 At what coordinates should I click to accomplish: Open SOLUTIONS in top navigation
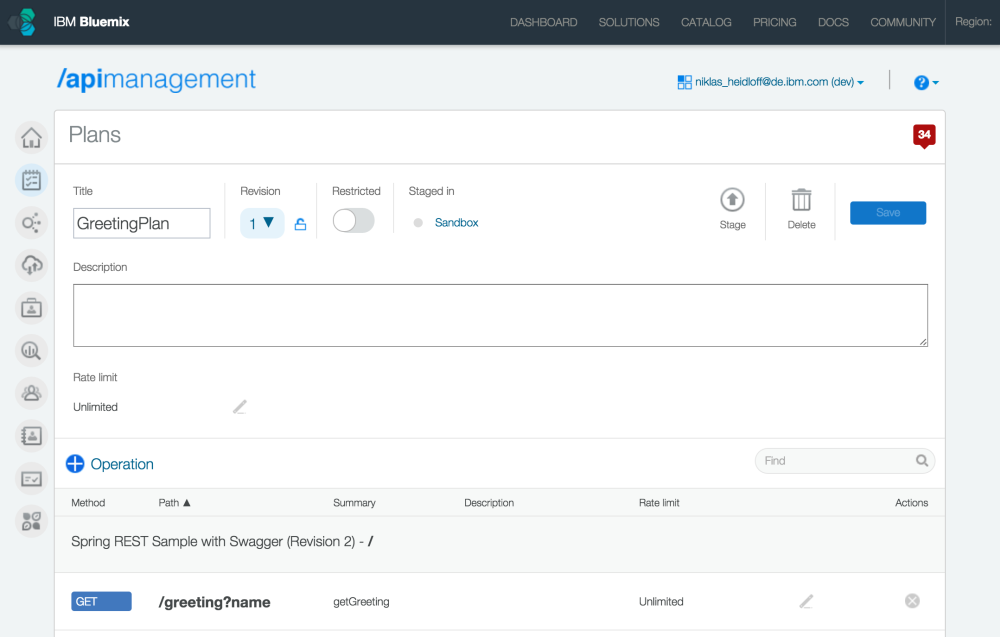coord(629,22)
